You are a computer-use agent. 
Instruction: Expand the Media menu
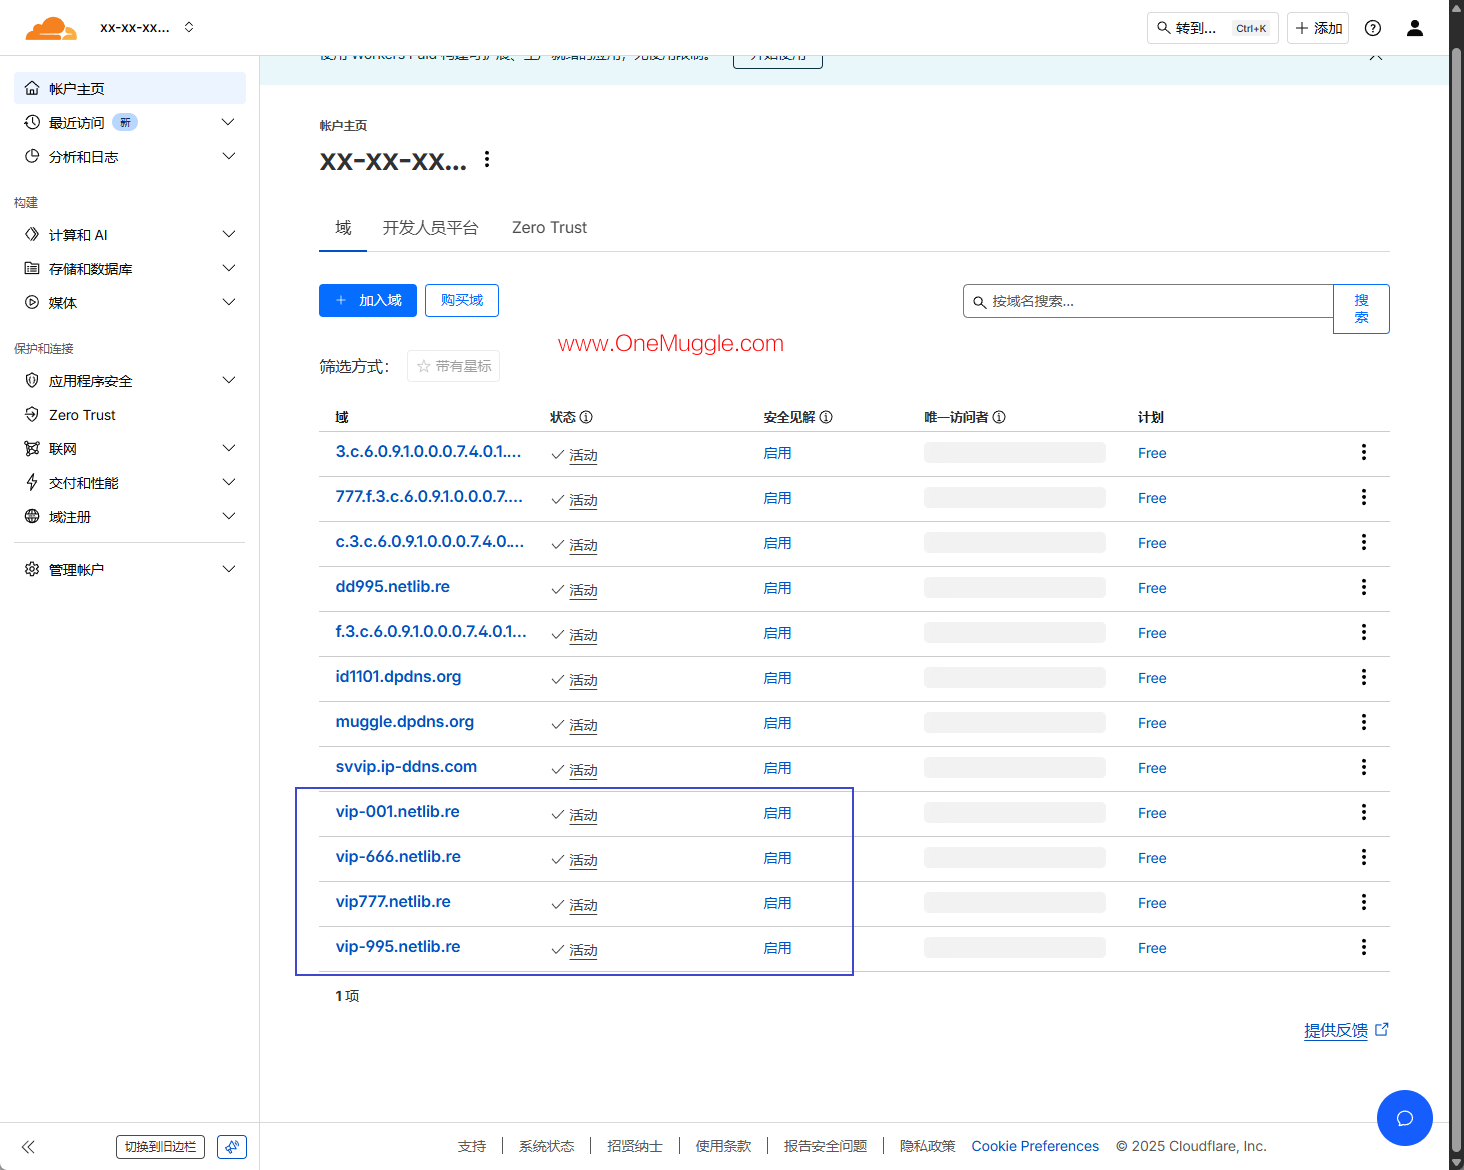click(x=228, y=302)
